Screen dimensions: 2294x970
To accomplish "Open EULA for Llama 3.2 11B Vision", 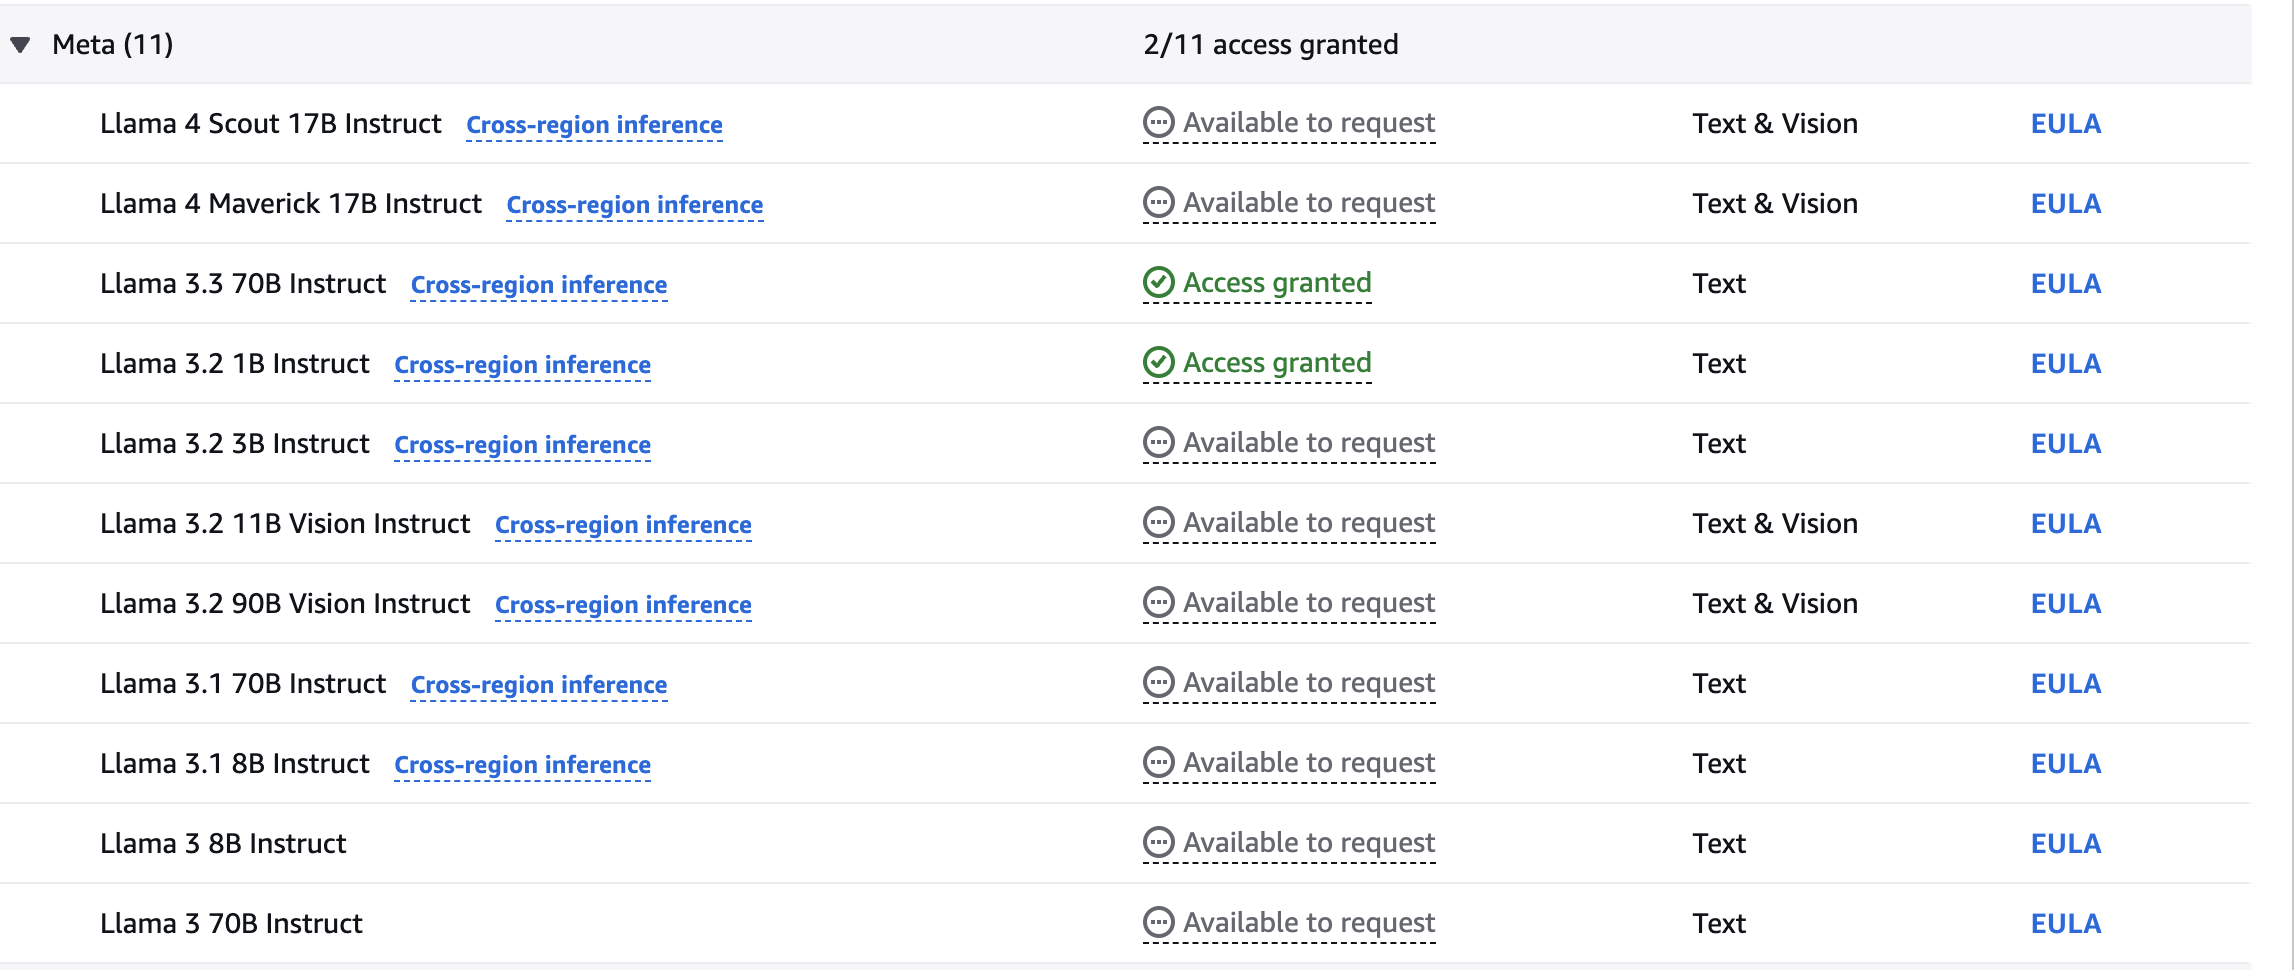I will (x=2066, y=524).
